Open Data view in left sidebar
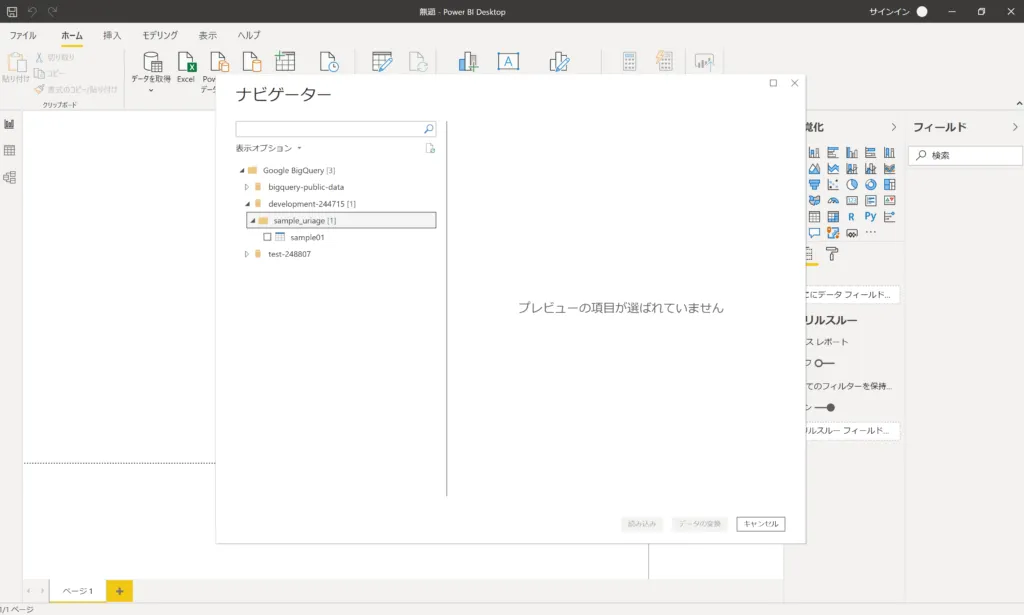 coord(9,151)
